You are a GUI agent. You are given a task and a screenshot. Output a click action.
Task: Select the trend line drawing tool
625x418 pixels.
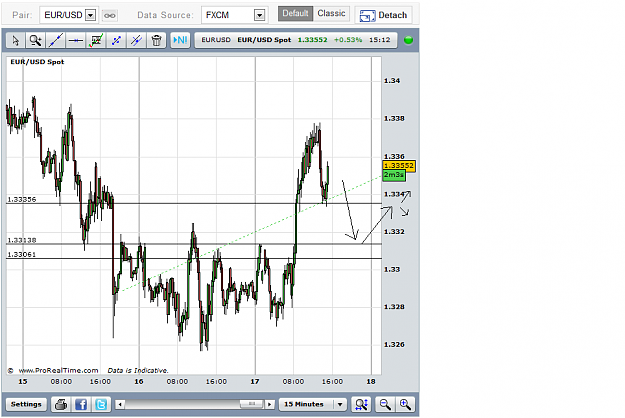(x=55, y=40)
